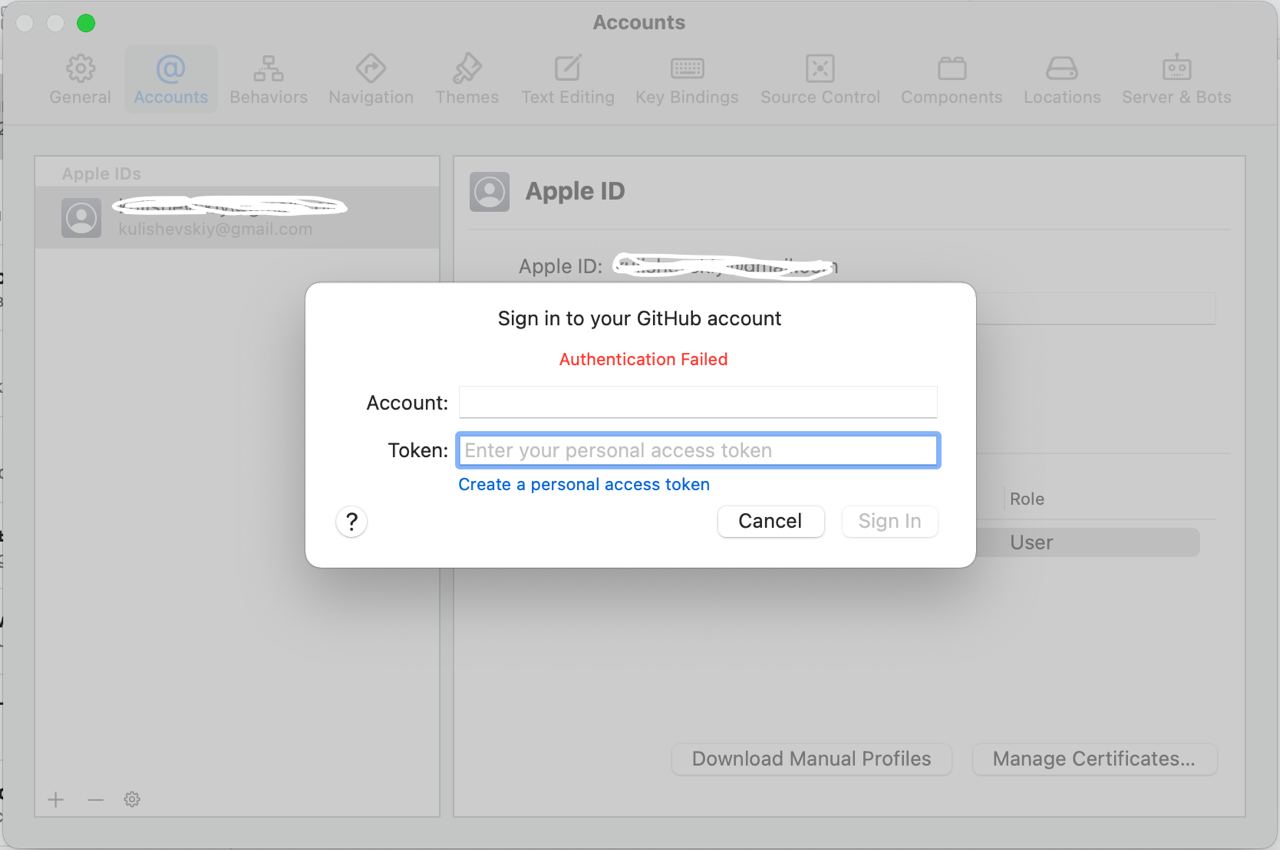Screen dimensions: 1280x850
Task: Click Download Manual Profiles button
Action: [x=811, y=759]
